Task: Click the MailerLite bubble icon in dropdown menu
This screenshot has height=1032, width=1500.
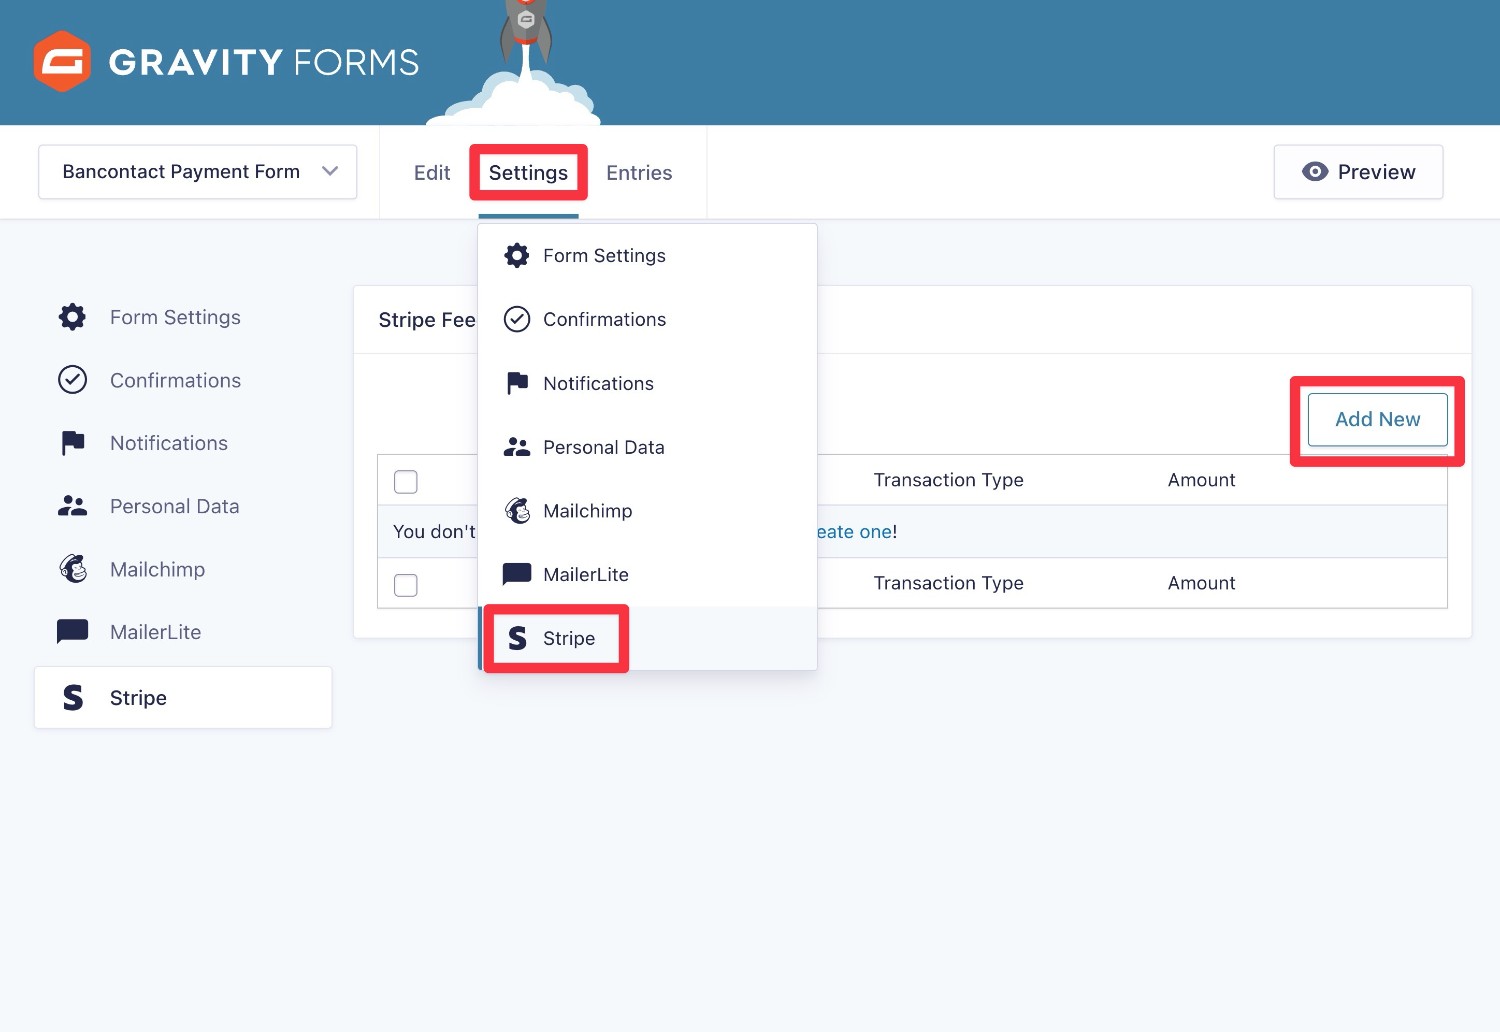Action: (517, 574)
